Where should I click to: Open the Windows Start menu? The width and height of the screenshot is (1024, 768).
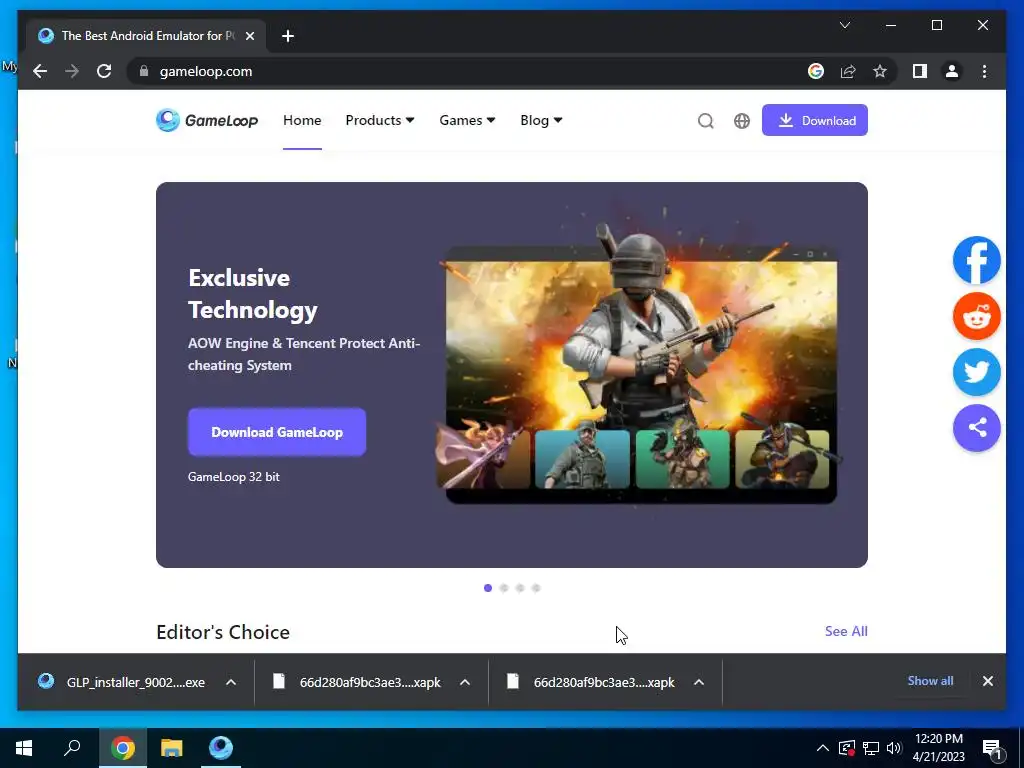click(24, 748)
